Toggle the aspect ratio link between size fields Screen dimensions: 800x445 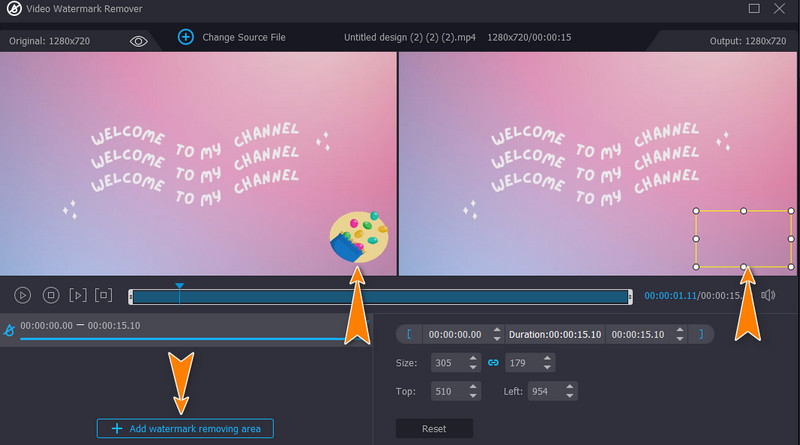pyautogui.click(x=492, y=362)
